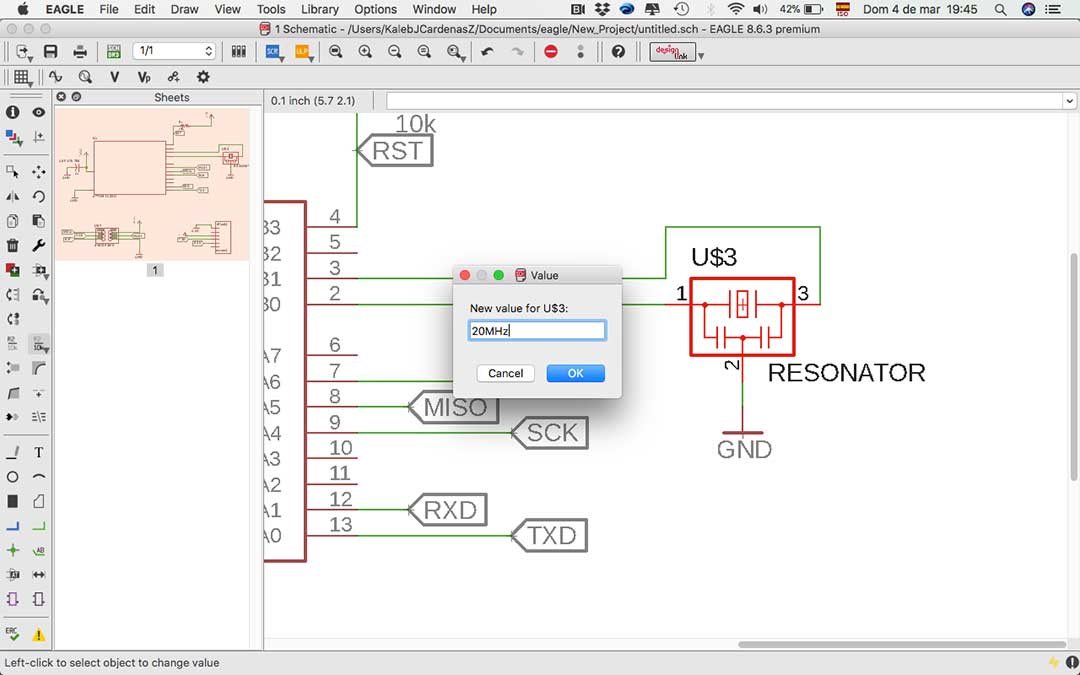Click the horizontal scrollbar at bottom
The width and height of the screenshot is (1080, 675).
click(x=901, y=645)
